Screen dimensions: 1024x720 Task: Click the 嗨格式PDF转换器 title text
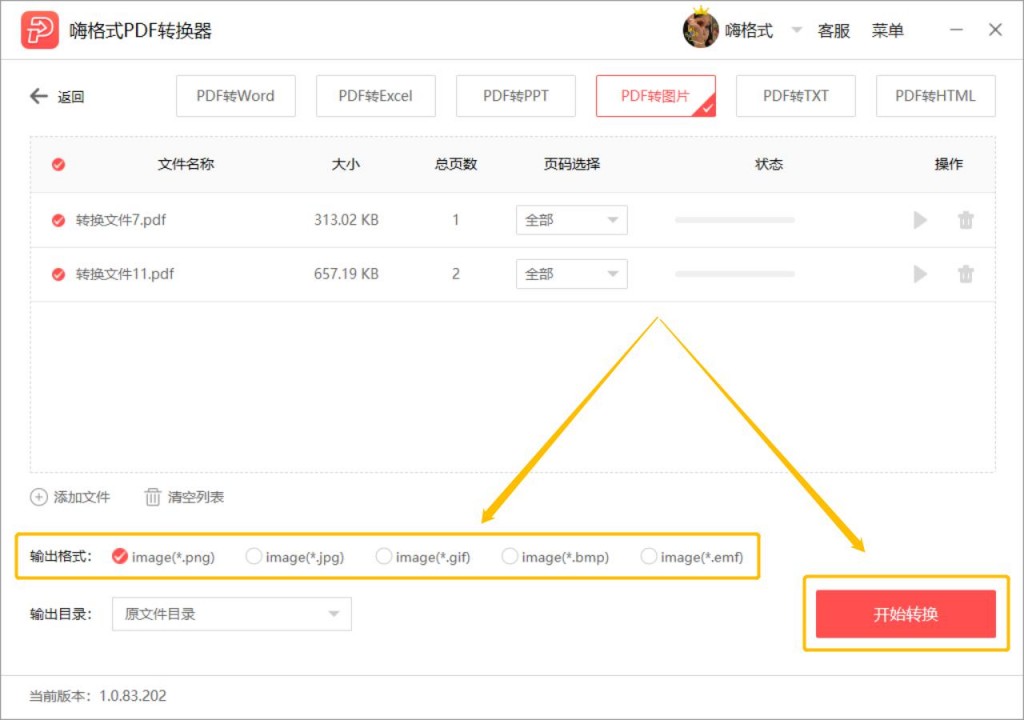pyautogui.click(x=140, y=30)
